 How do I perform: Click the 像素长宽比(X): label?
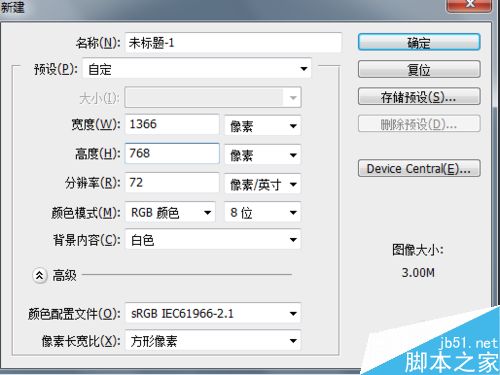pos(81,341)
